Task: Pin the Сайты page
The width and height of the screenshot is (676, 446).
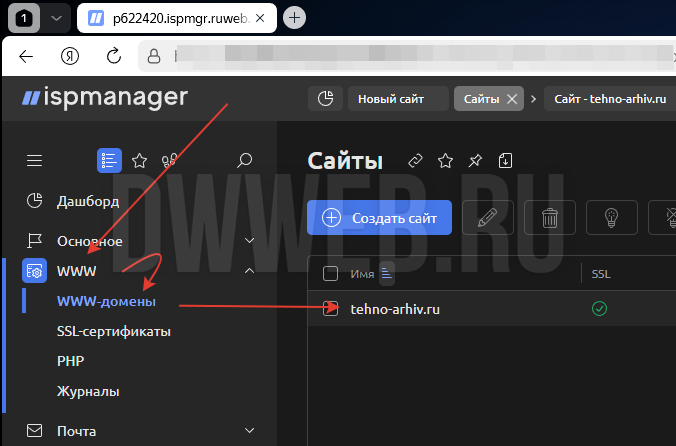Action: pyautogui.click(x=475, y=161)
